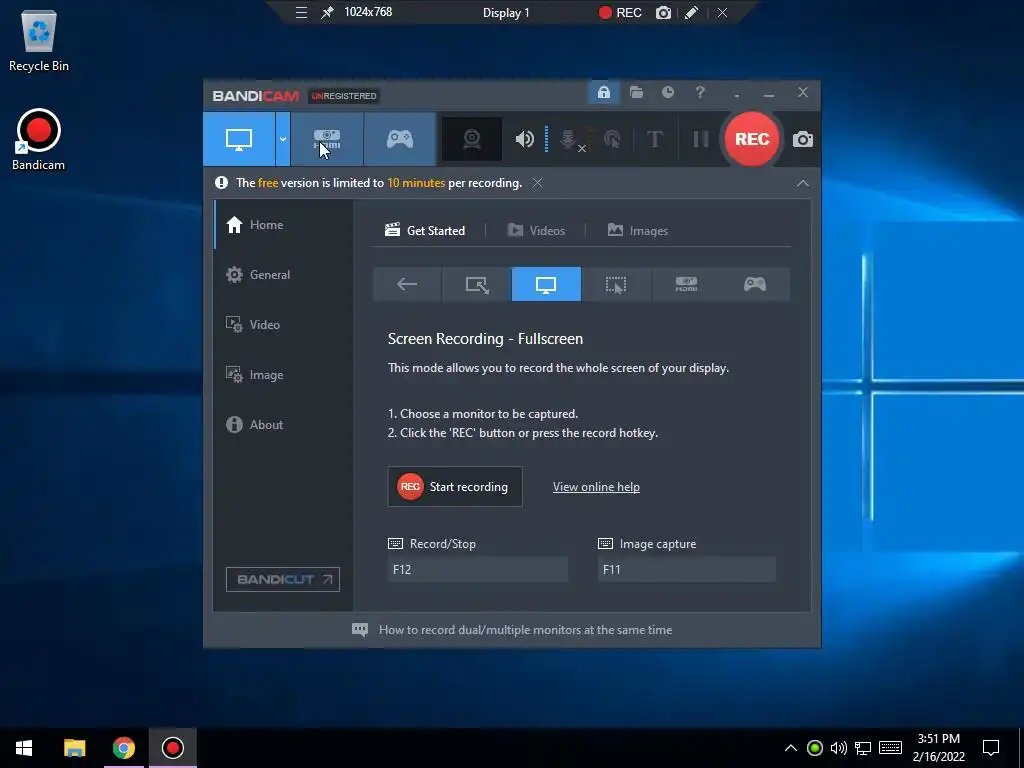Click the lock icon in title bar
1024x768 pixels.
tap(603, 93)
